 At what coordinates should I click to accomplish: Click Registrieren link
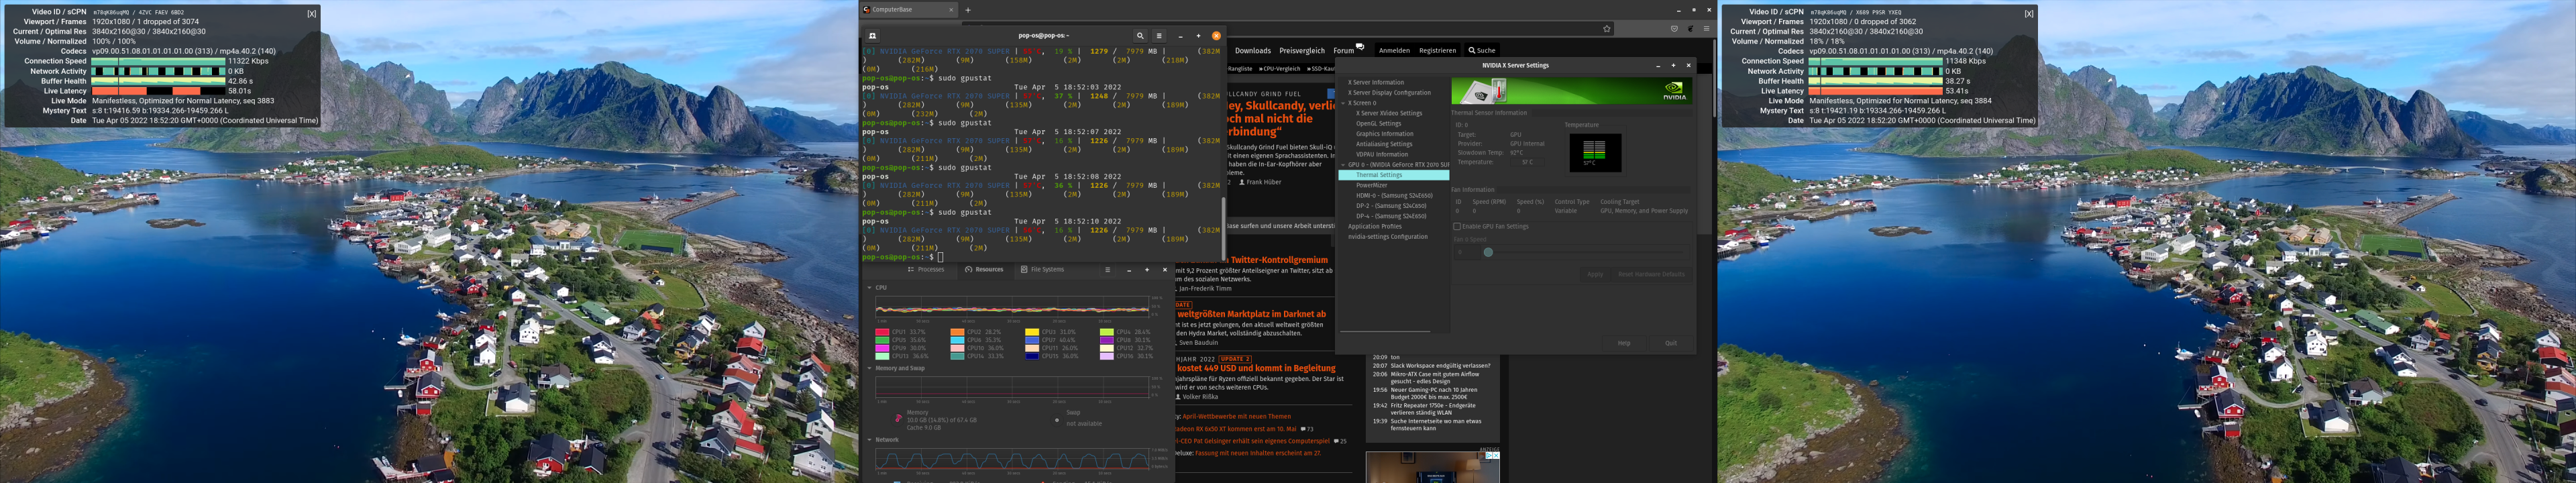(x=1437, y=51)
